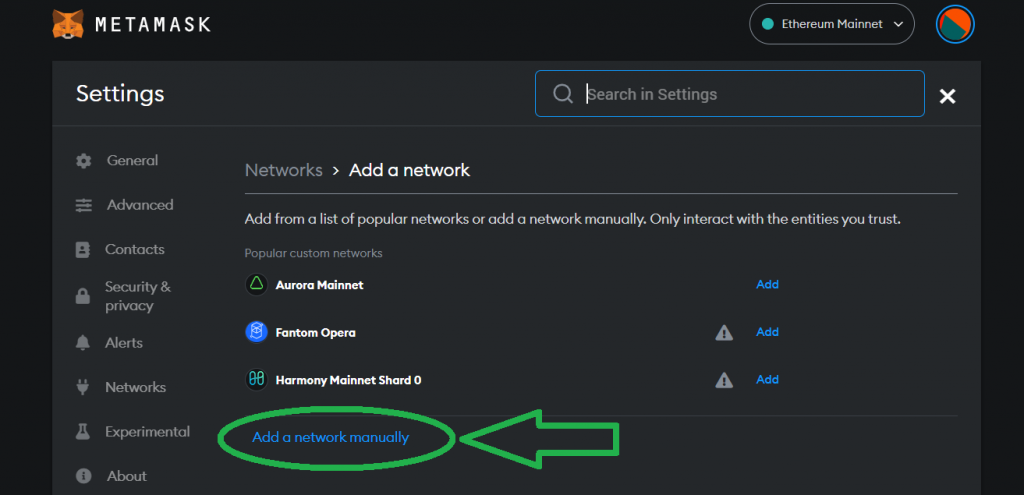Add the Harmony Mainnet Shard 0 network
Viewport: 1024px width, 495px height.
(767, 379)
